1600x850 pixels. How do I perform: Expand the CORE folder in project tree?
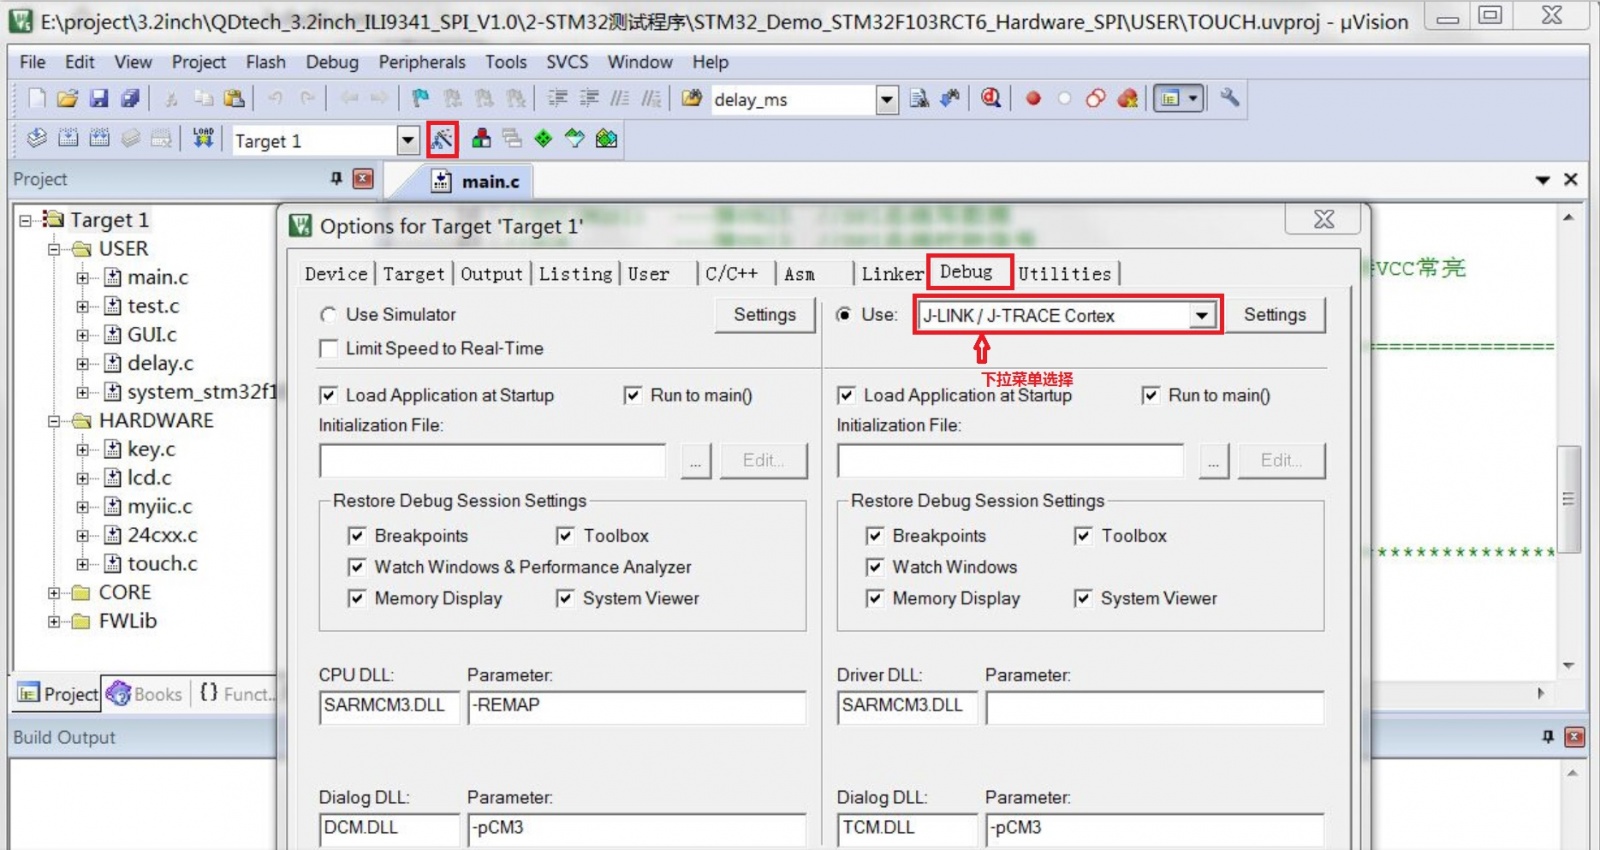click(x=54, y=593)
